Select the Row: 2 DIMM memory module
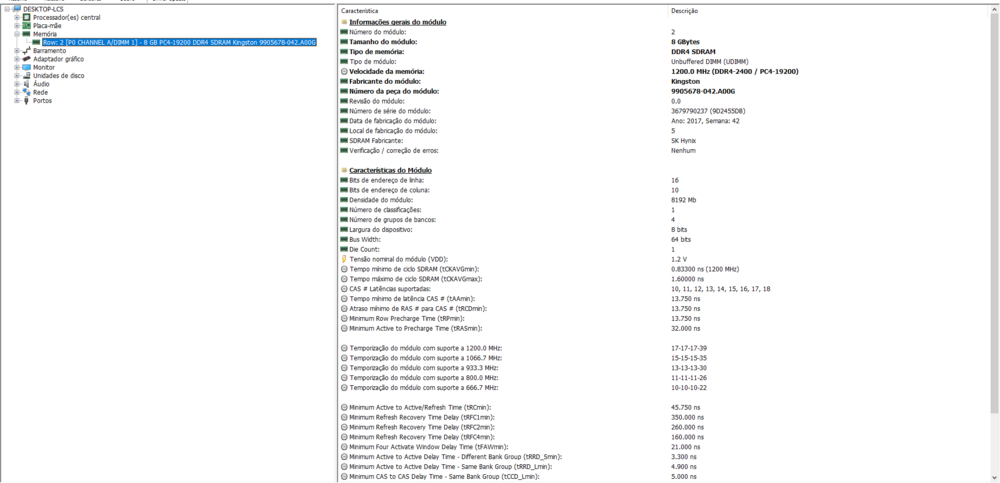The image size is (1000, 483). coord(179,42)
